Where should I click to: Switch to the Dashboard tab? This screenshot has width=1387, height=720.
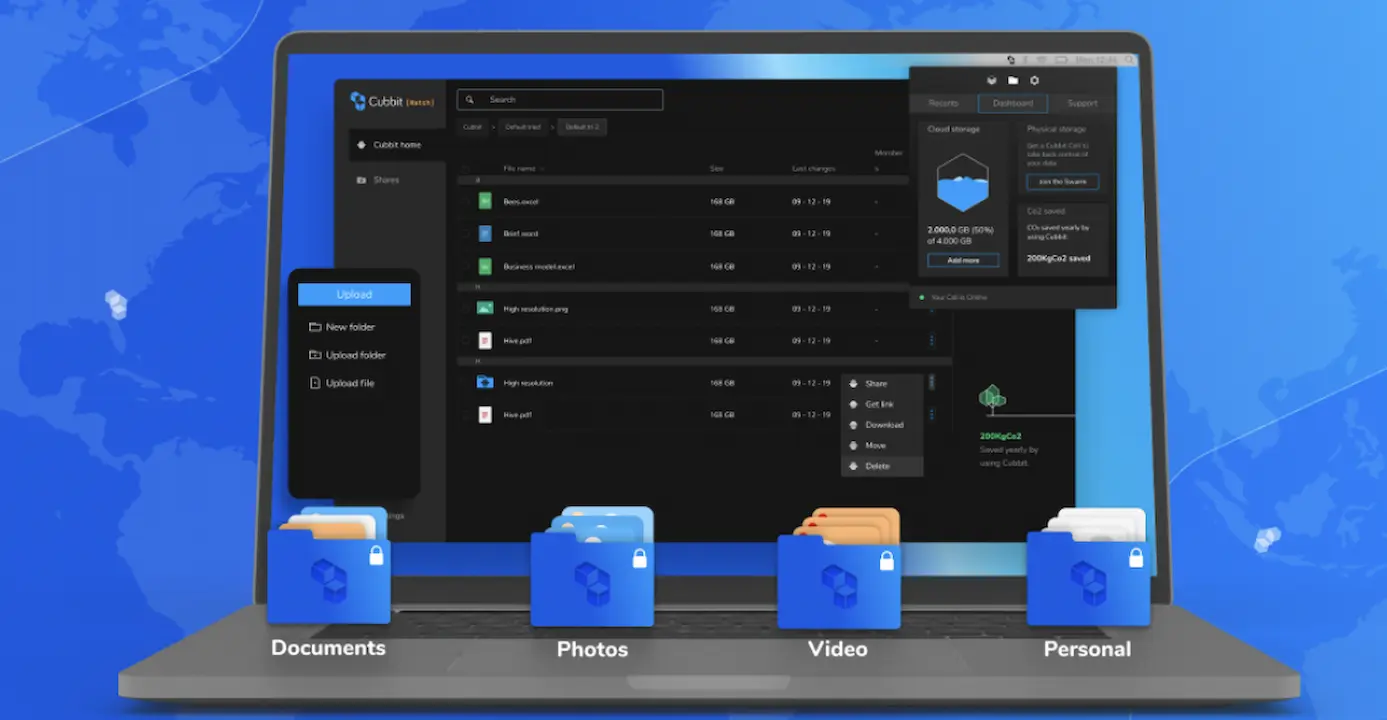1012,103
